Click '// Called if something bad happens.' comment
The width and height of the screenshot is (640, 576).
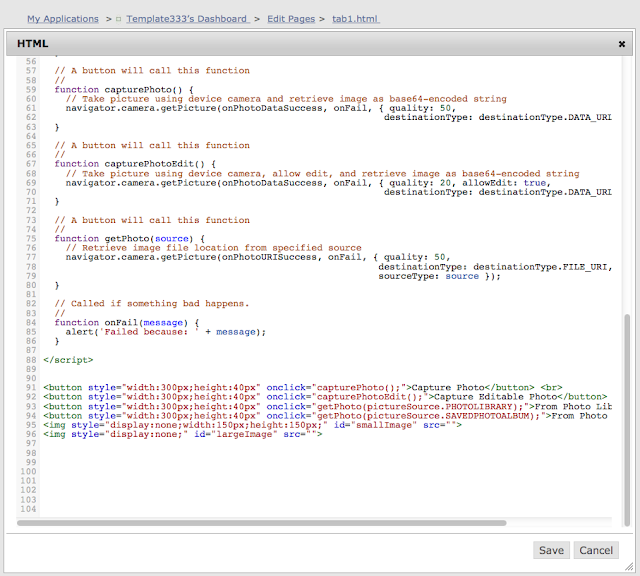(152, 303)
